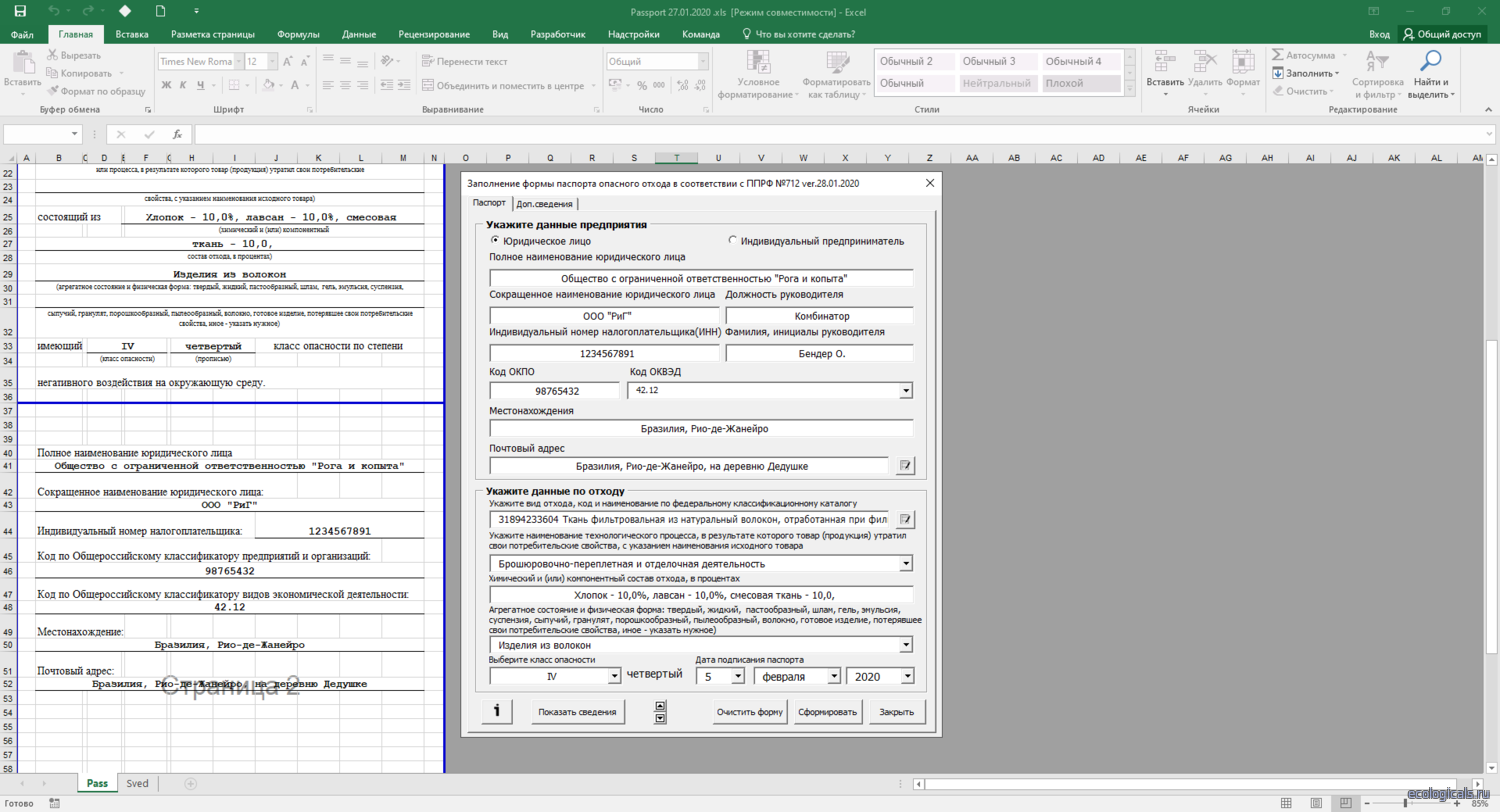Click the Redo arrow in title bar
Screen dimensions: 1500x812
coord(90,11)
